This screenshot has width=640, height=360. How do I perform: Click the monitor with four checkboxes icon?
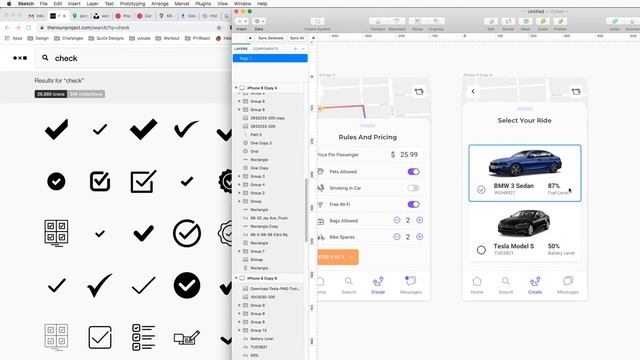(56, 233)
